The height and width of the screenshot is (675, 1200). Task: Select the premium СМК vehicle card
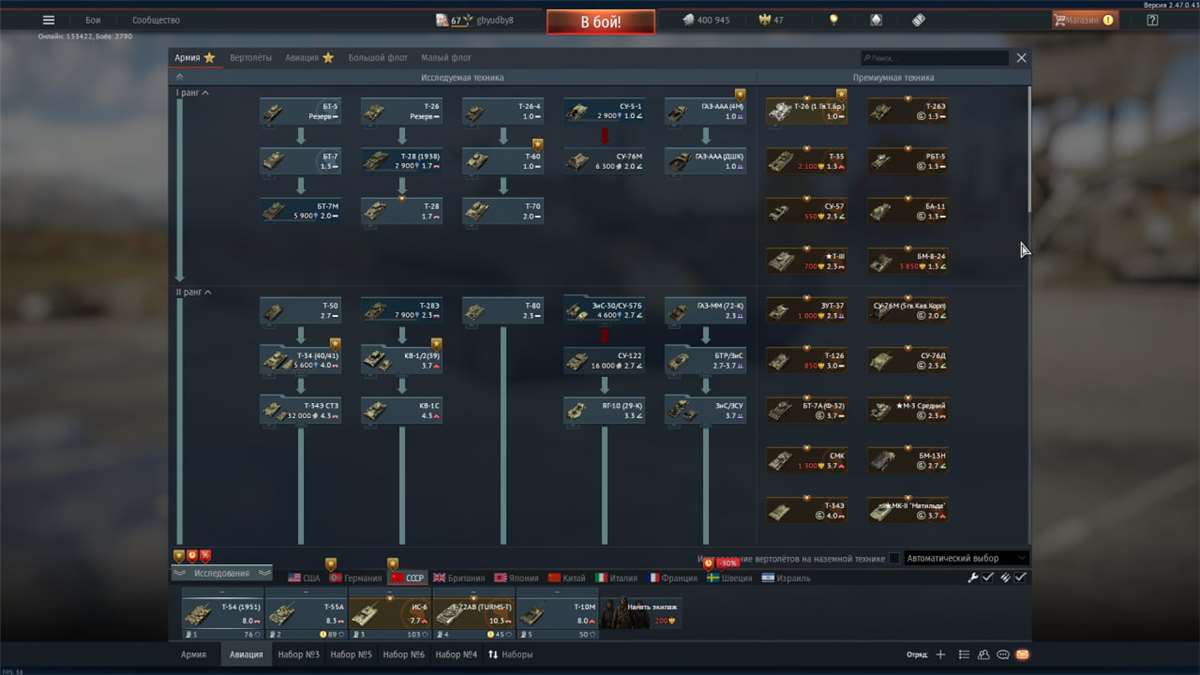[807, 460]
